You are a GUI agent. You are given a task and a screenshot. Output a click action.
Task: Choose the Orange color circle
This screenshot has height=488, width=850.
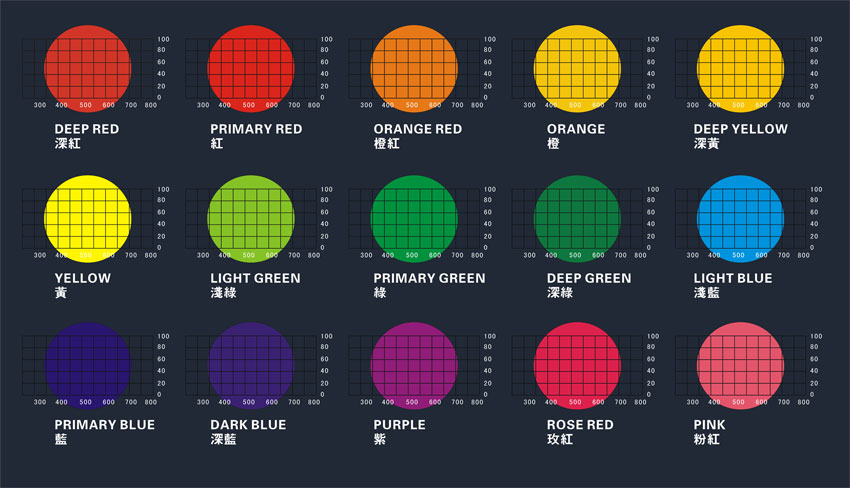click(x=577, y=68)
